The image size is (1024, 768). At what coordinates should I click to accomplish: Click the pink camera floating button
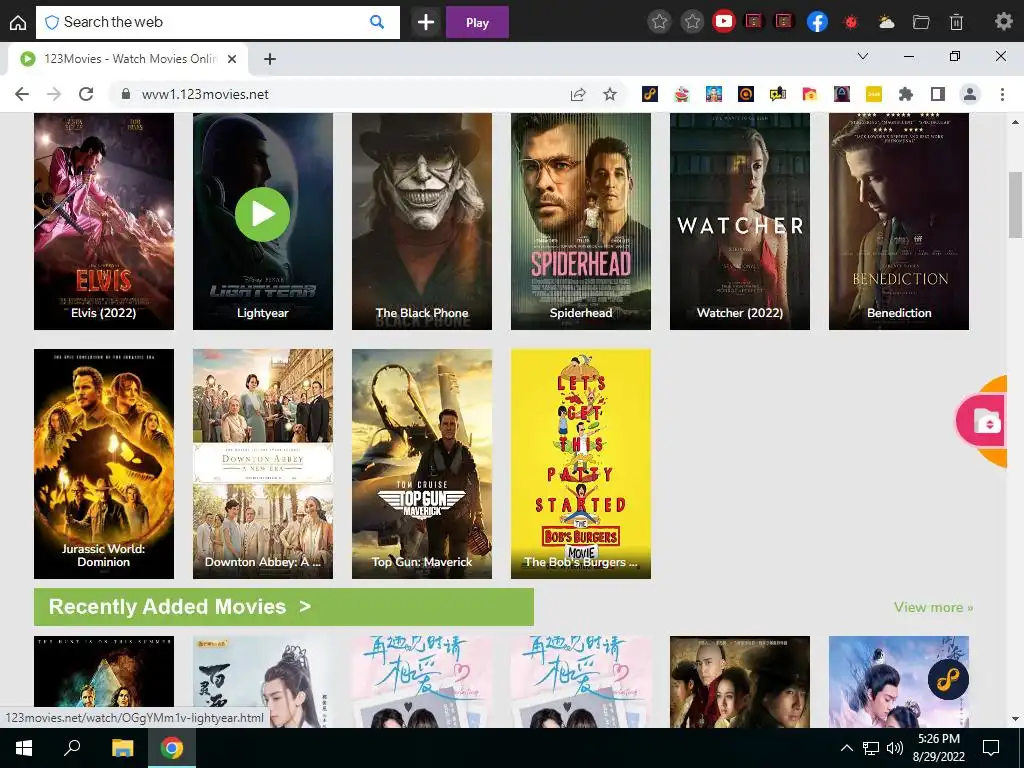(x=981, y=421)
